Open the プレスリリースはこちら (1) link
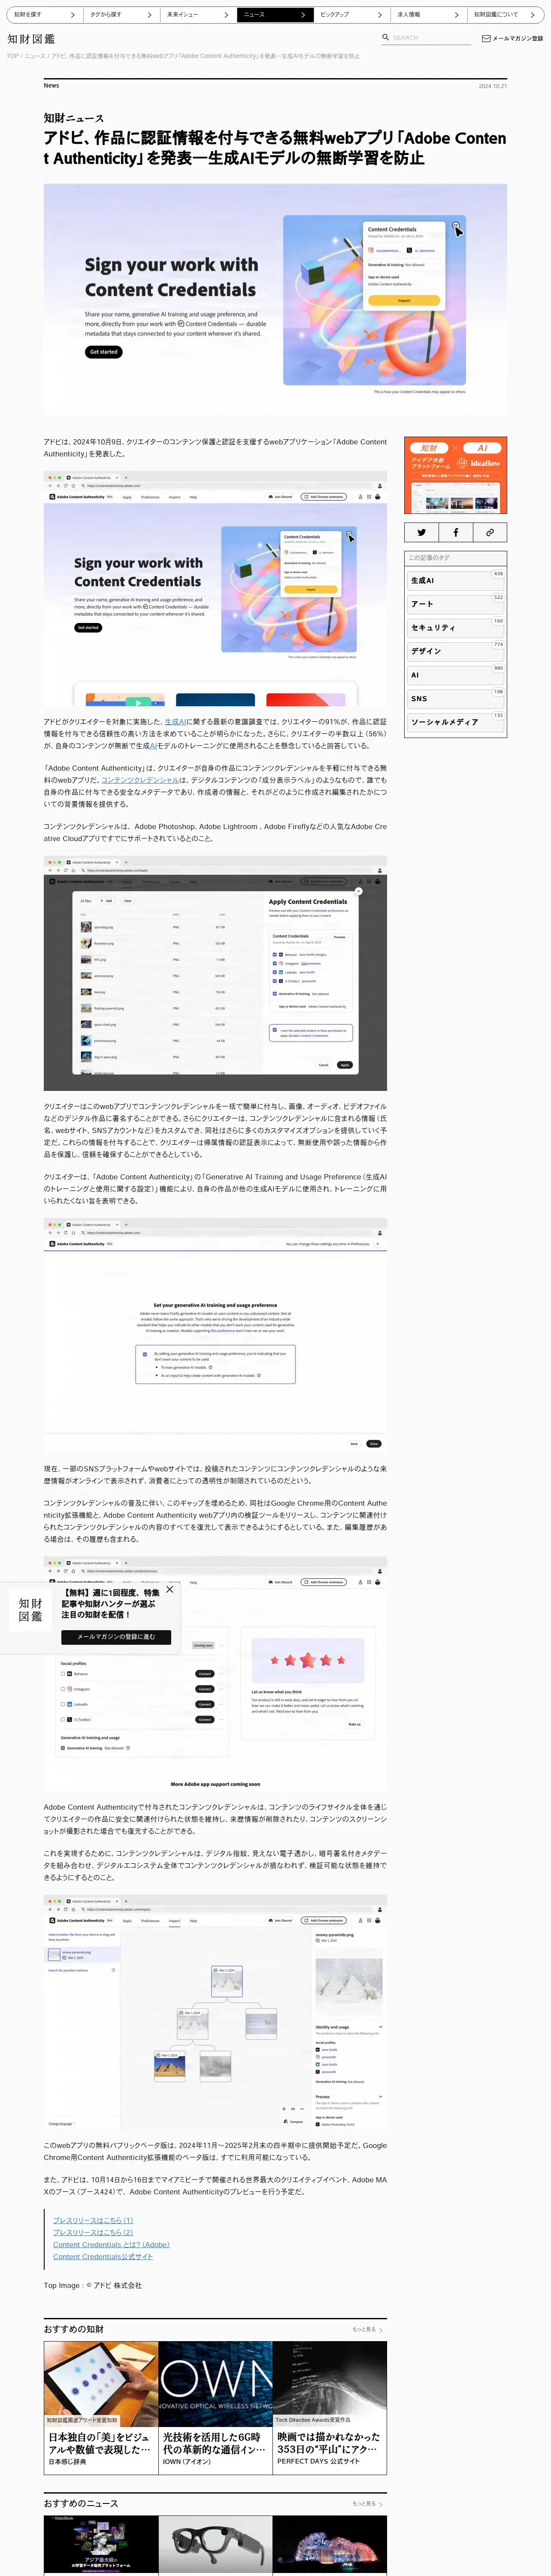The image size is (551, 2576). pyautogui.click(x=93, y=2220)
